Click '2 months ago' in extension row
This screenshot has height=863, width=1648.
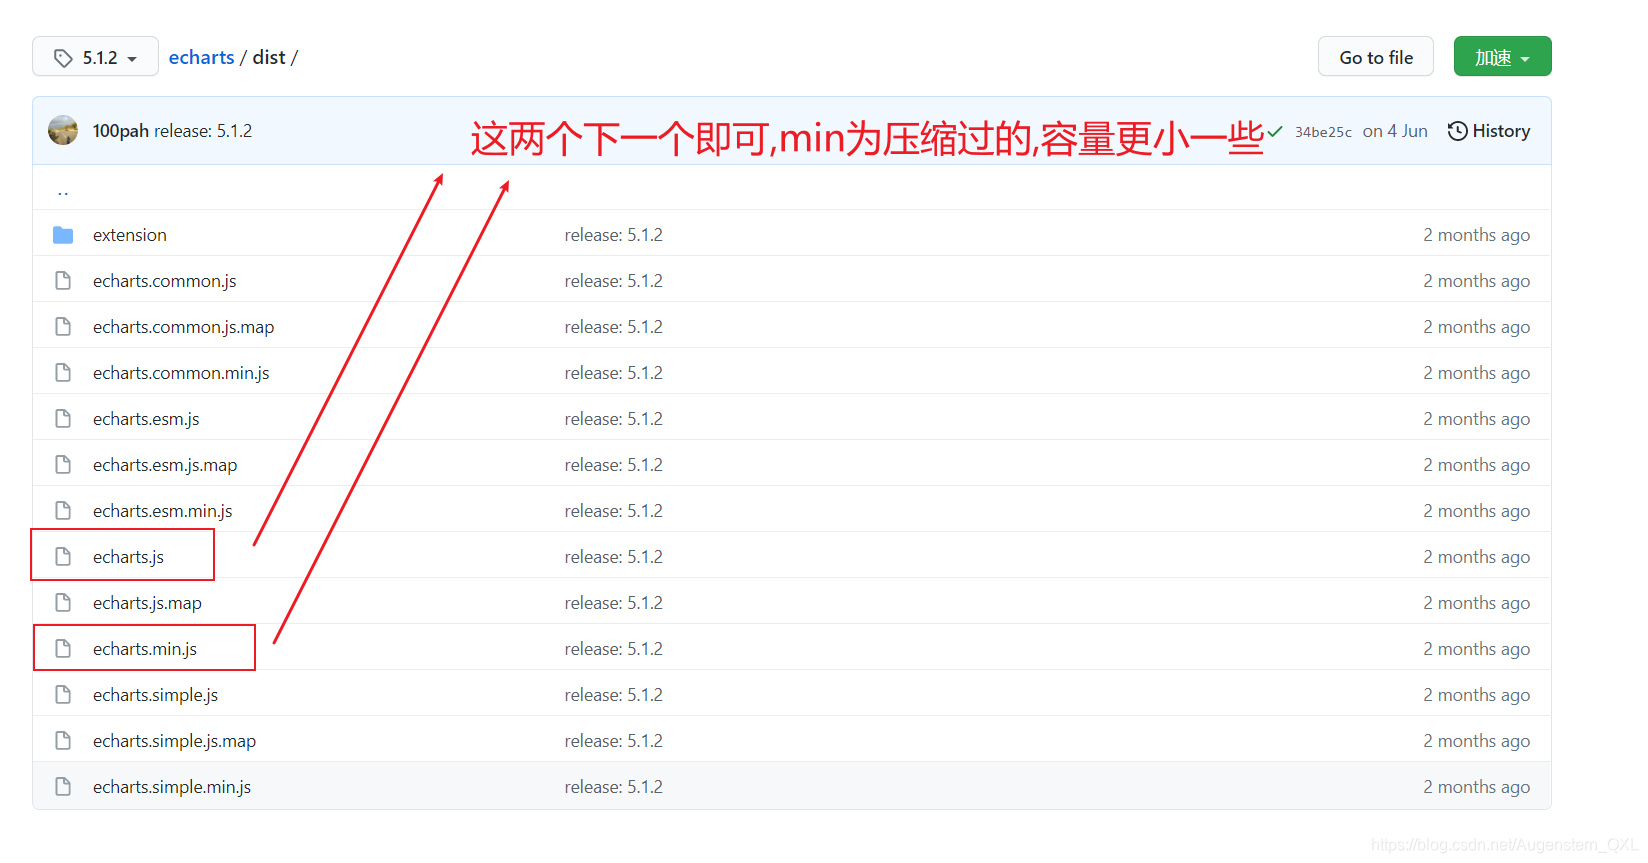coord(1476,235)
